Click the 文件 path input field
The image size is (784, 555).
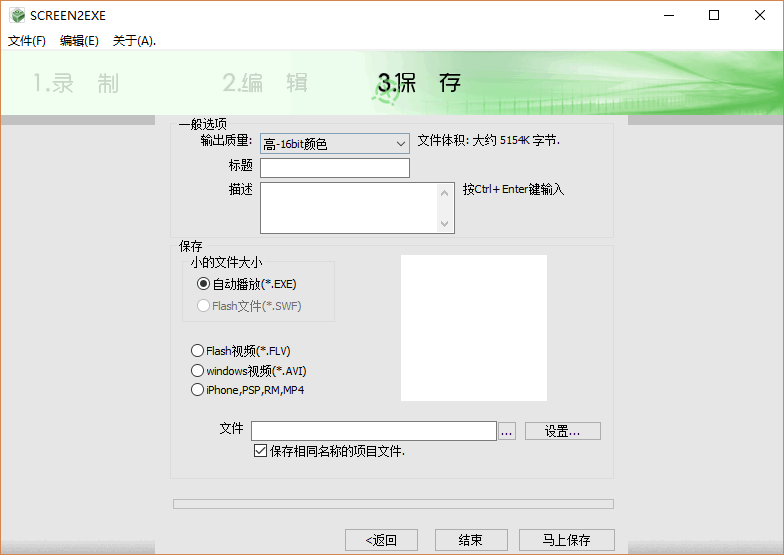(374, 431)
